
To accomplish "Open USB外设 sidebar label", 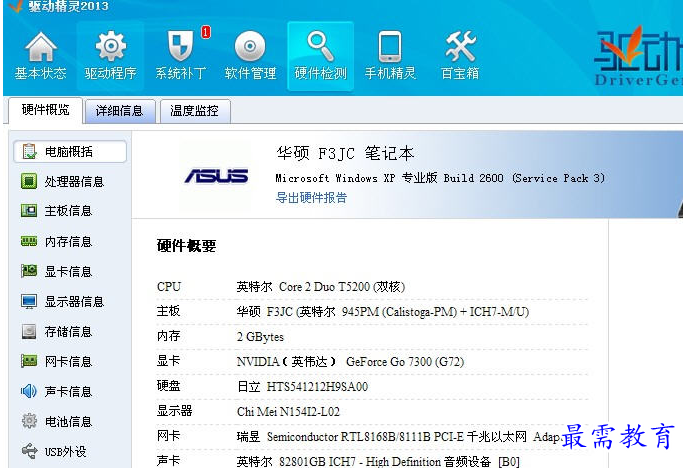I will coord(65,451).
